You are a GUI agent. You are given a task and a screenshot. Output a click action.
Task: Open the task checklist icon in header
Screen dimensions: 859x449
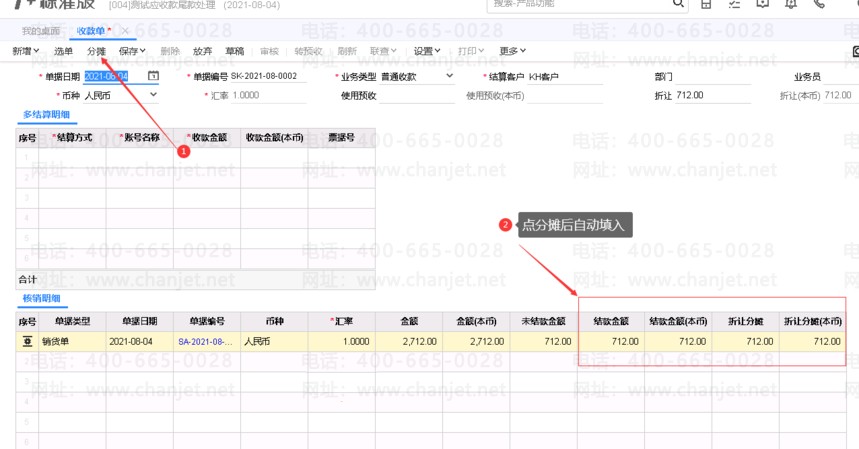(735, 3)
